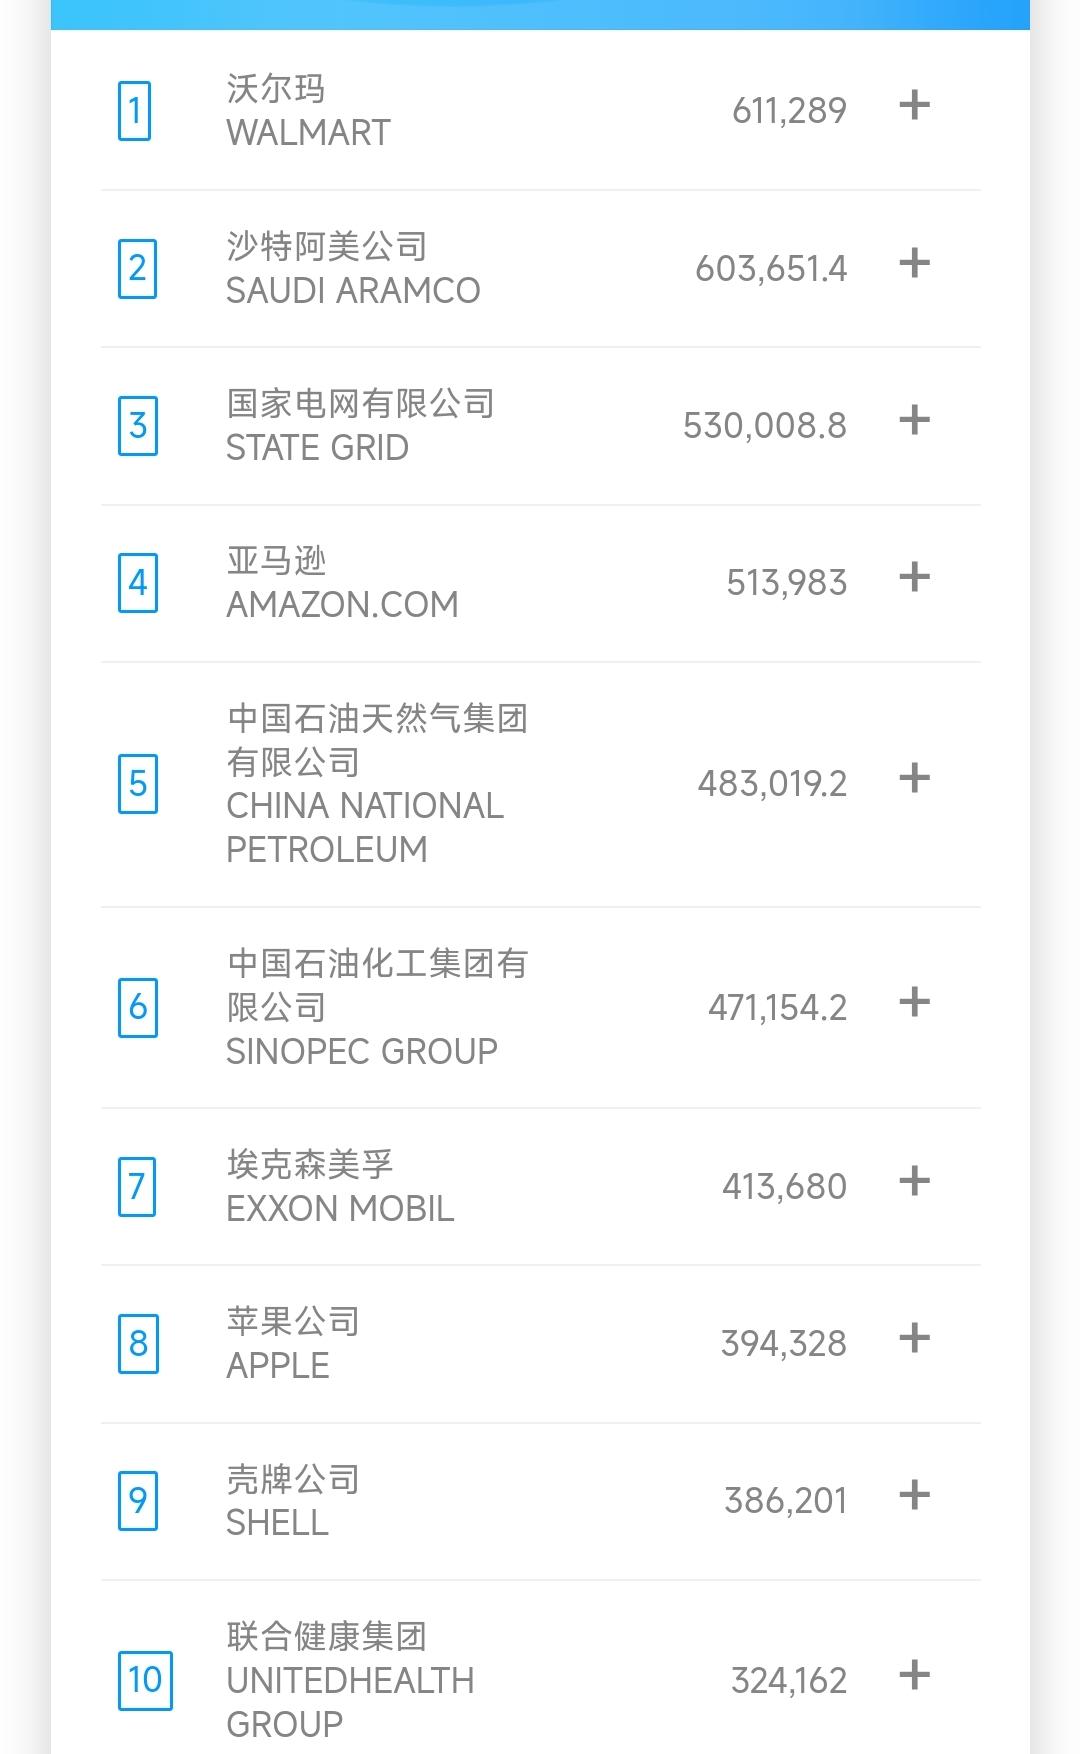
Task: Show Shell details via plus icon
Action: 914,1495
